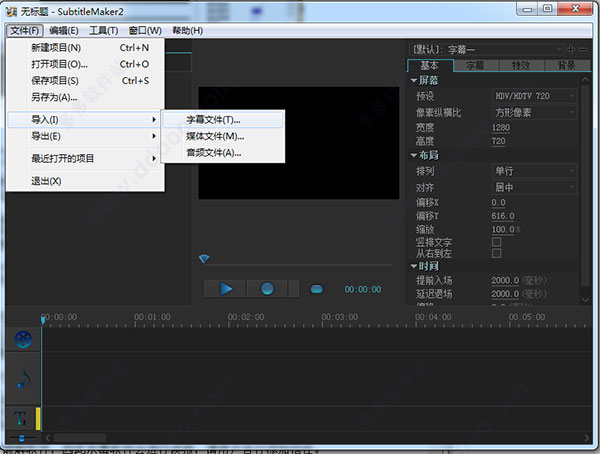600x454 pixels.
Task: Collapse the 时间 section
Action: [414, 266]
